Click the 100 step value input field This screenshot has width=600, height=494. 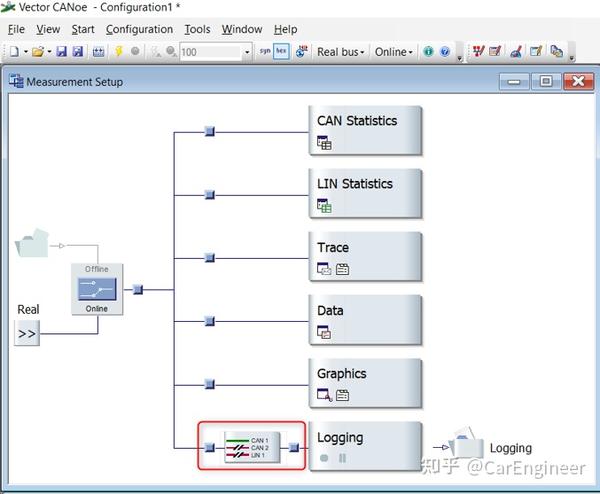pos(210,52)
